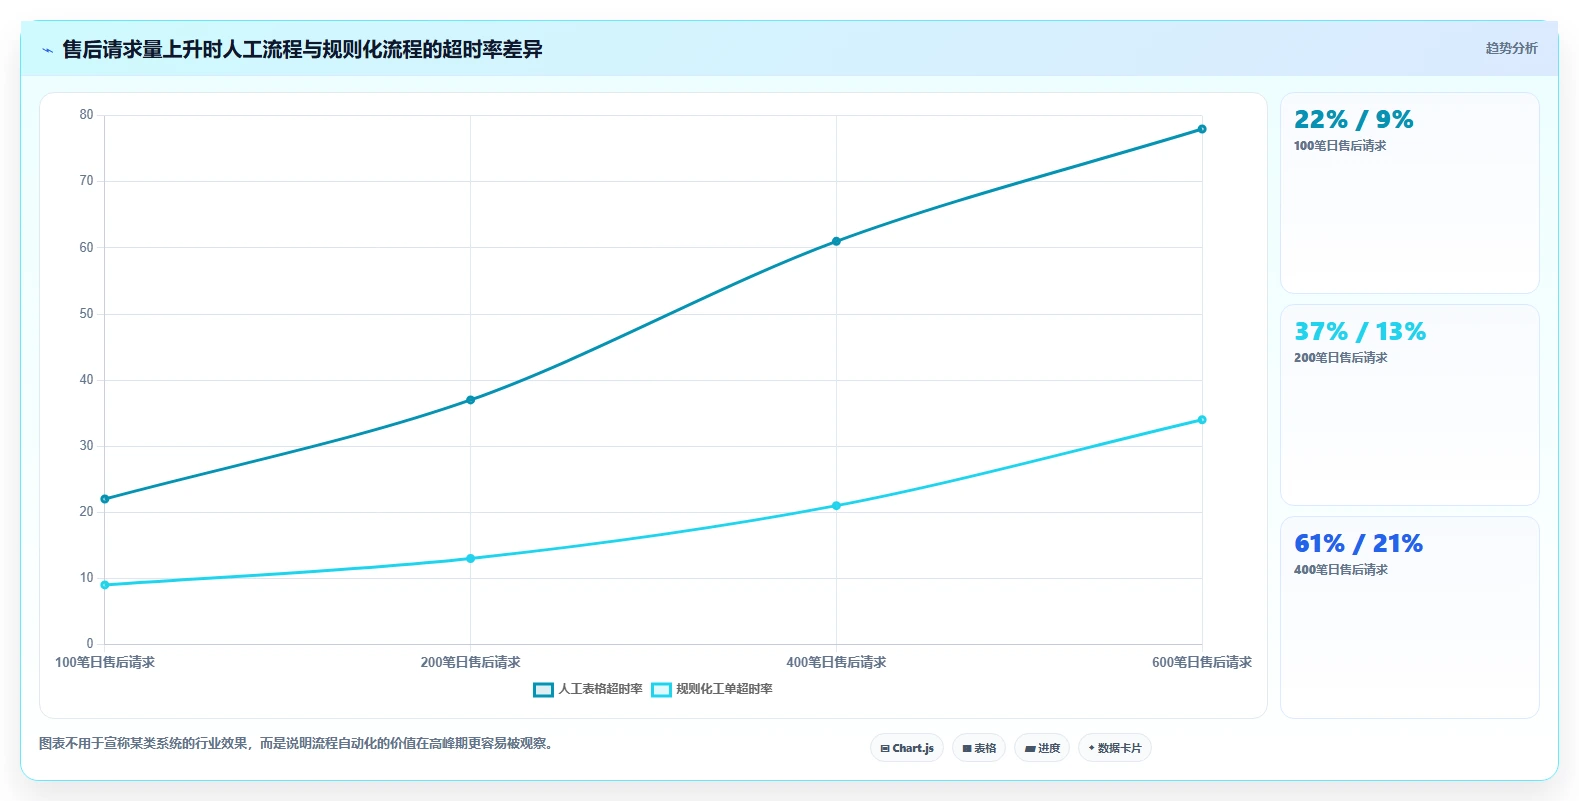Click the 人工 line point at 600笔日售后请求

tap(1202, 129)
